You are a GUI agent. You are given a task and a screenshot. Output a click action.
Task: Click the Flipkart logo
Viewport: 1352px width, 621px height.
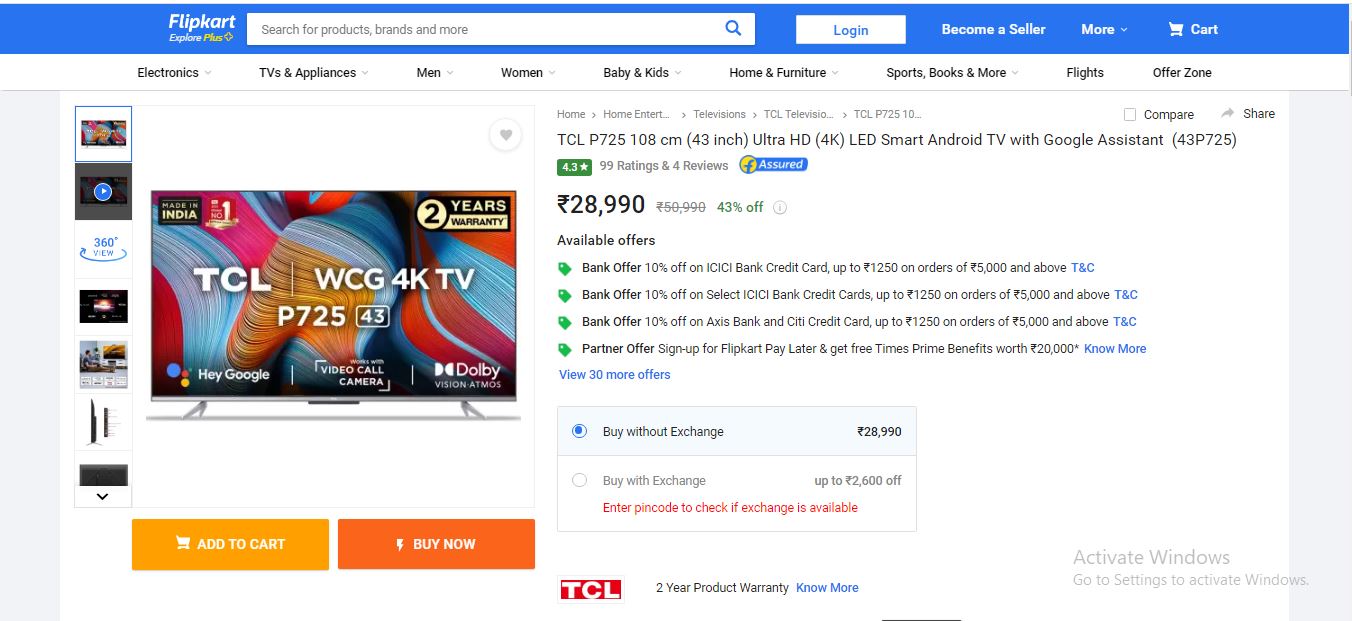(200, 27)
